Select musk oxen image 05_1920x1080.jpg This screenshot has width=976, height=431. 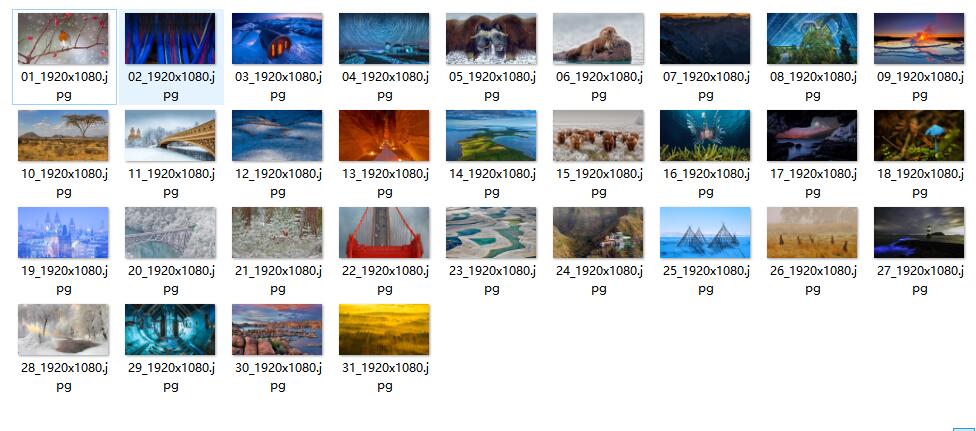(x=491, y=39)
